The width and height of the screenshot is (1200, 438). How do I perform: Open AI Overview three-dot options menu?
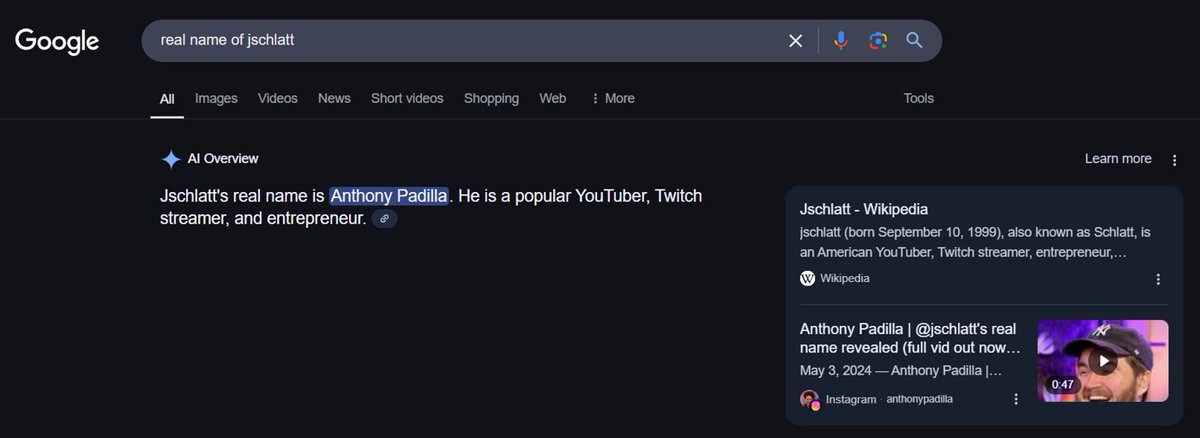coord(1174,160)
